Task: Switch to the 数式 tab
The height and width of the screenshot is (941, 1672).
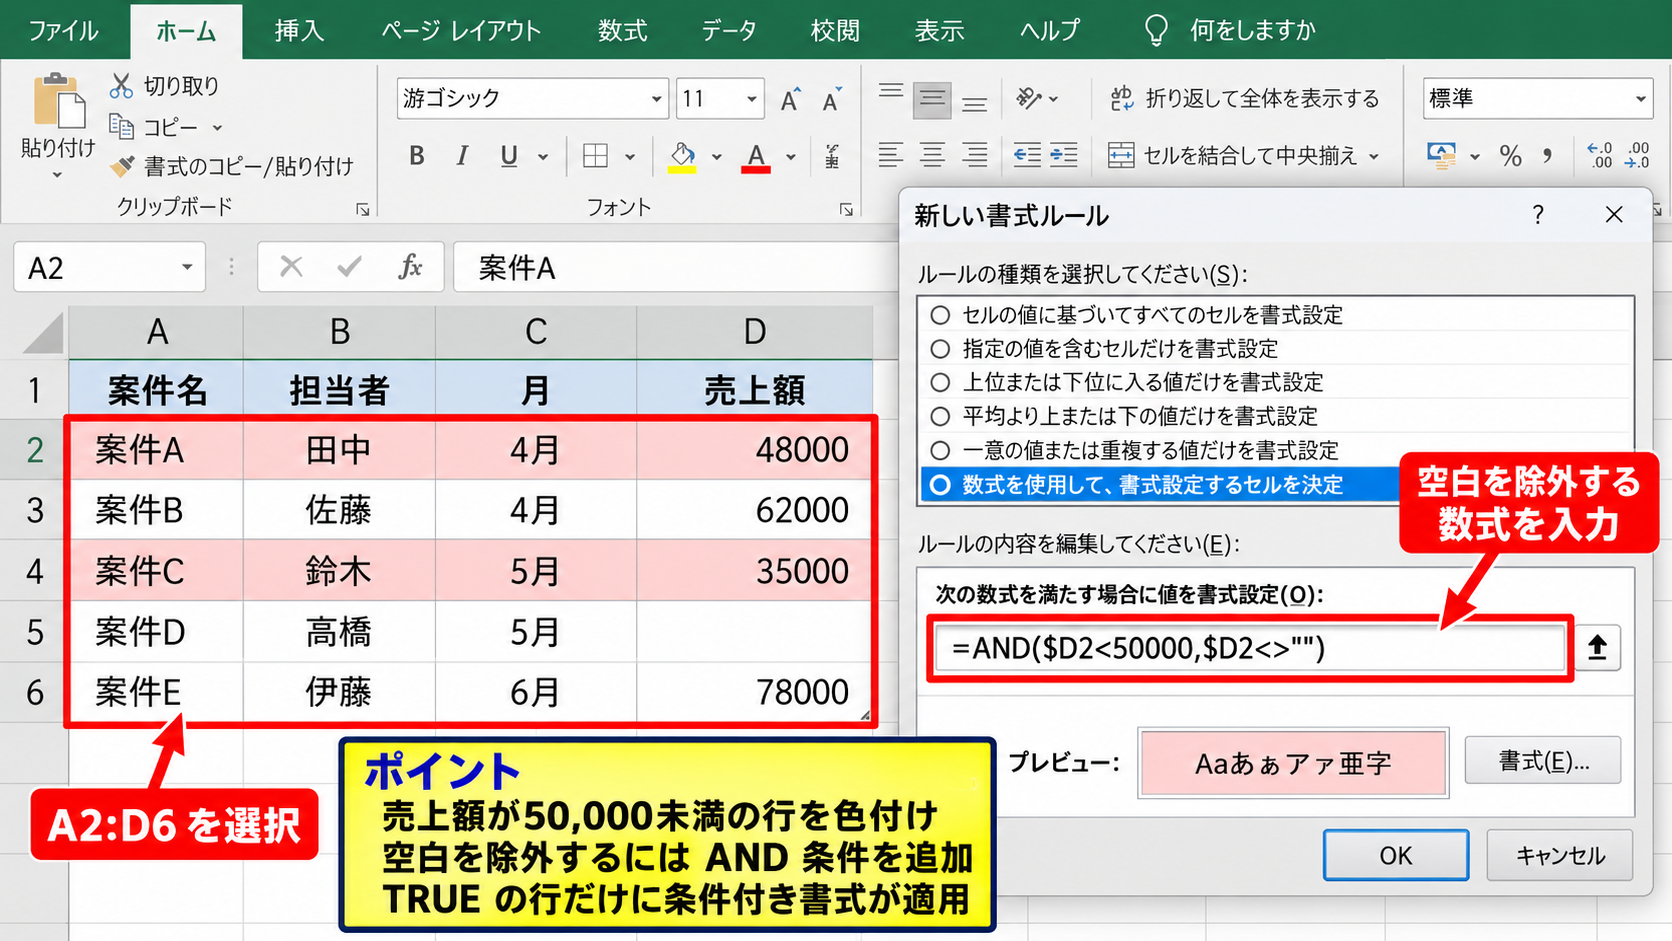Action: (x=622, y=31)
